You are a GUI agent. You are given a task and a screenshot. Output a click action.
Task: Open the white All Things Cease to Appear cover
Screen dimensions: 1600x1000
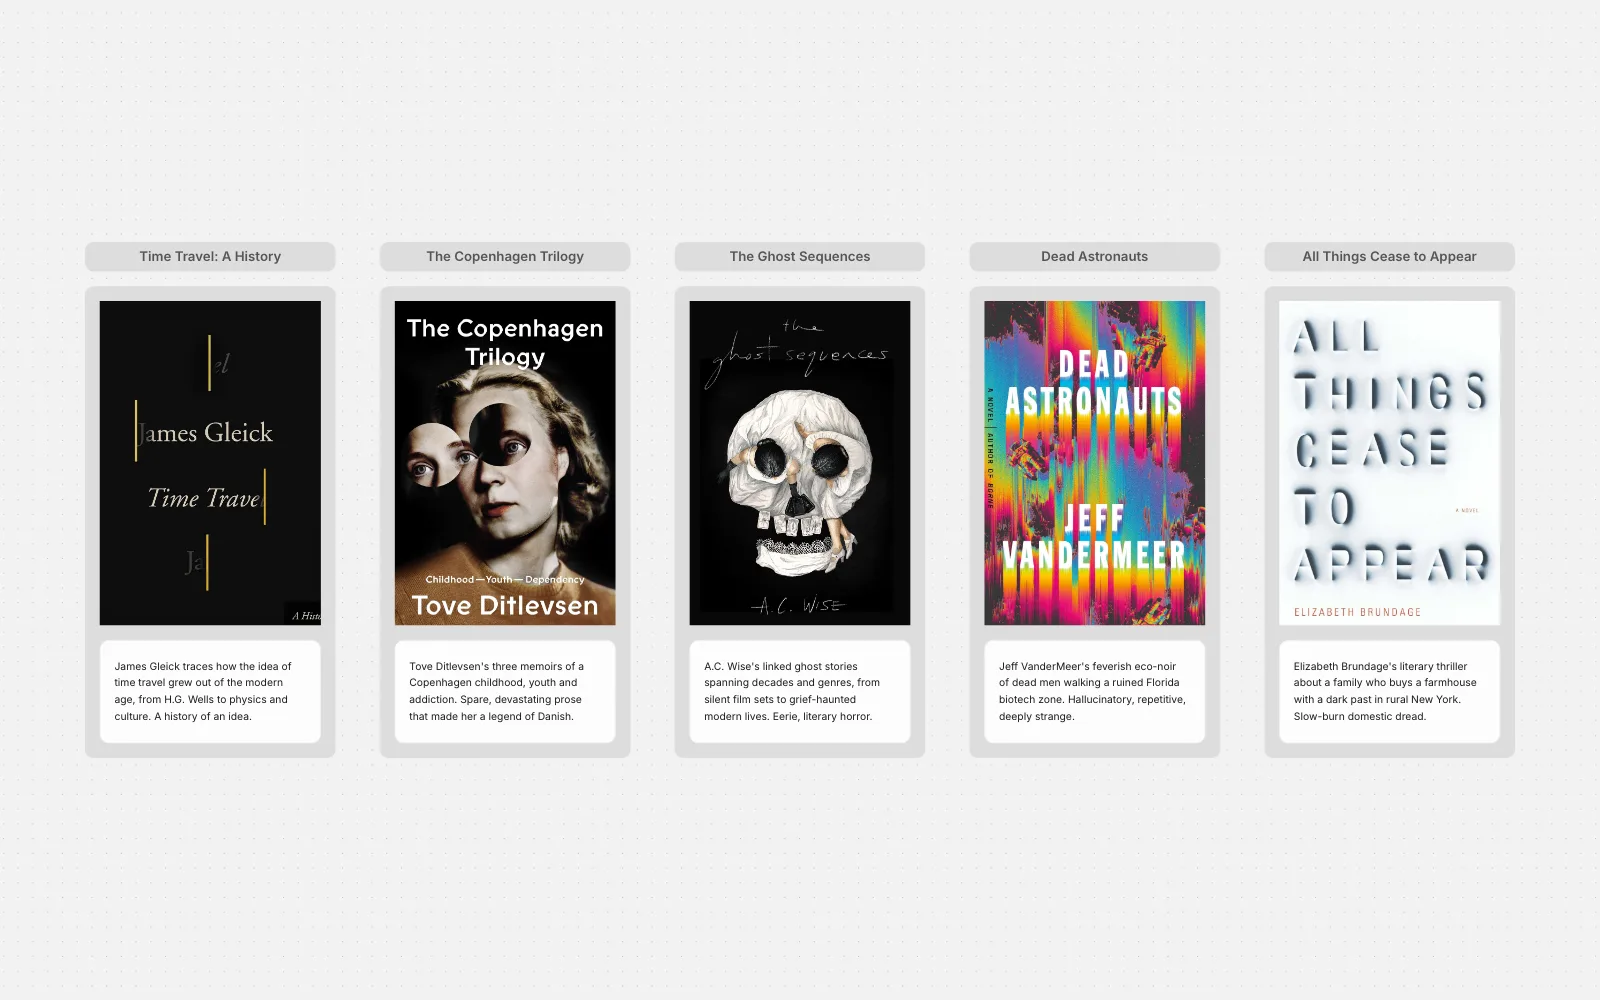[x=1390, y=463]
